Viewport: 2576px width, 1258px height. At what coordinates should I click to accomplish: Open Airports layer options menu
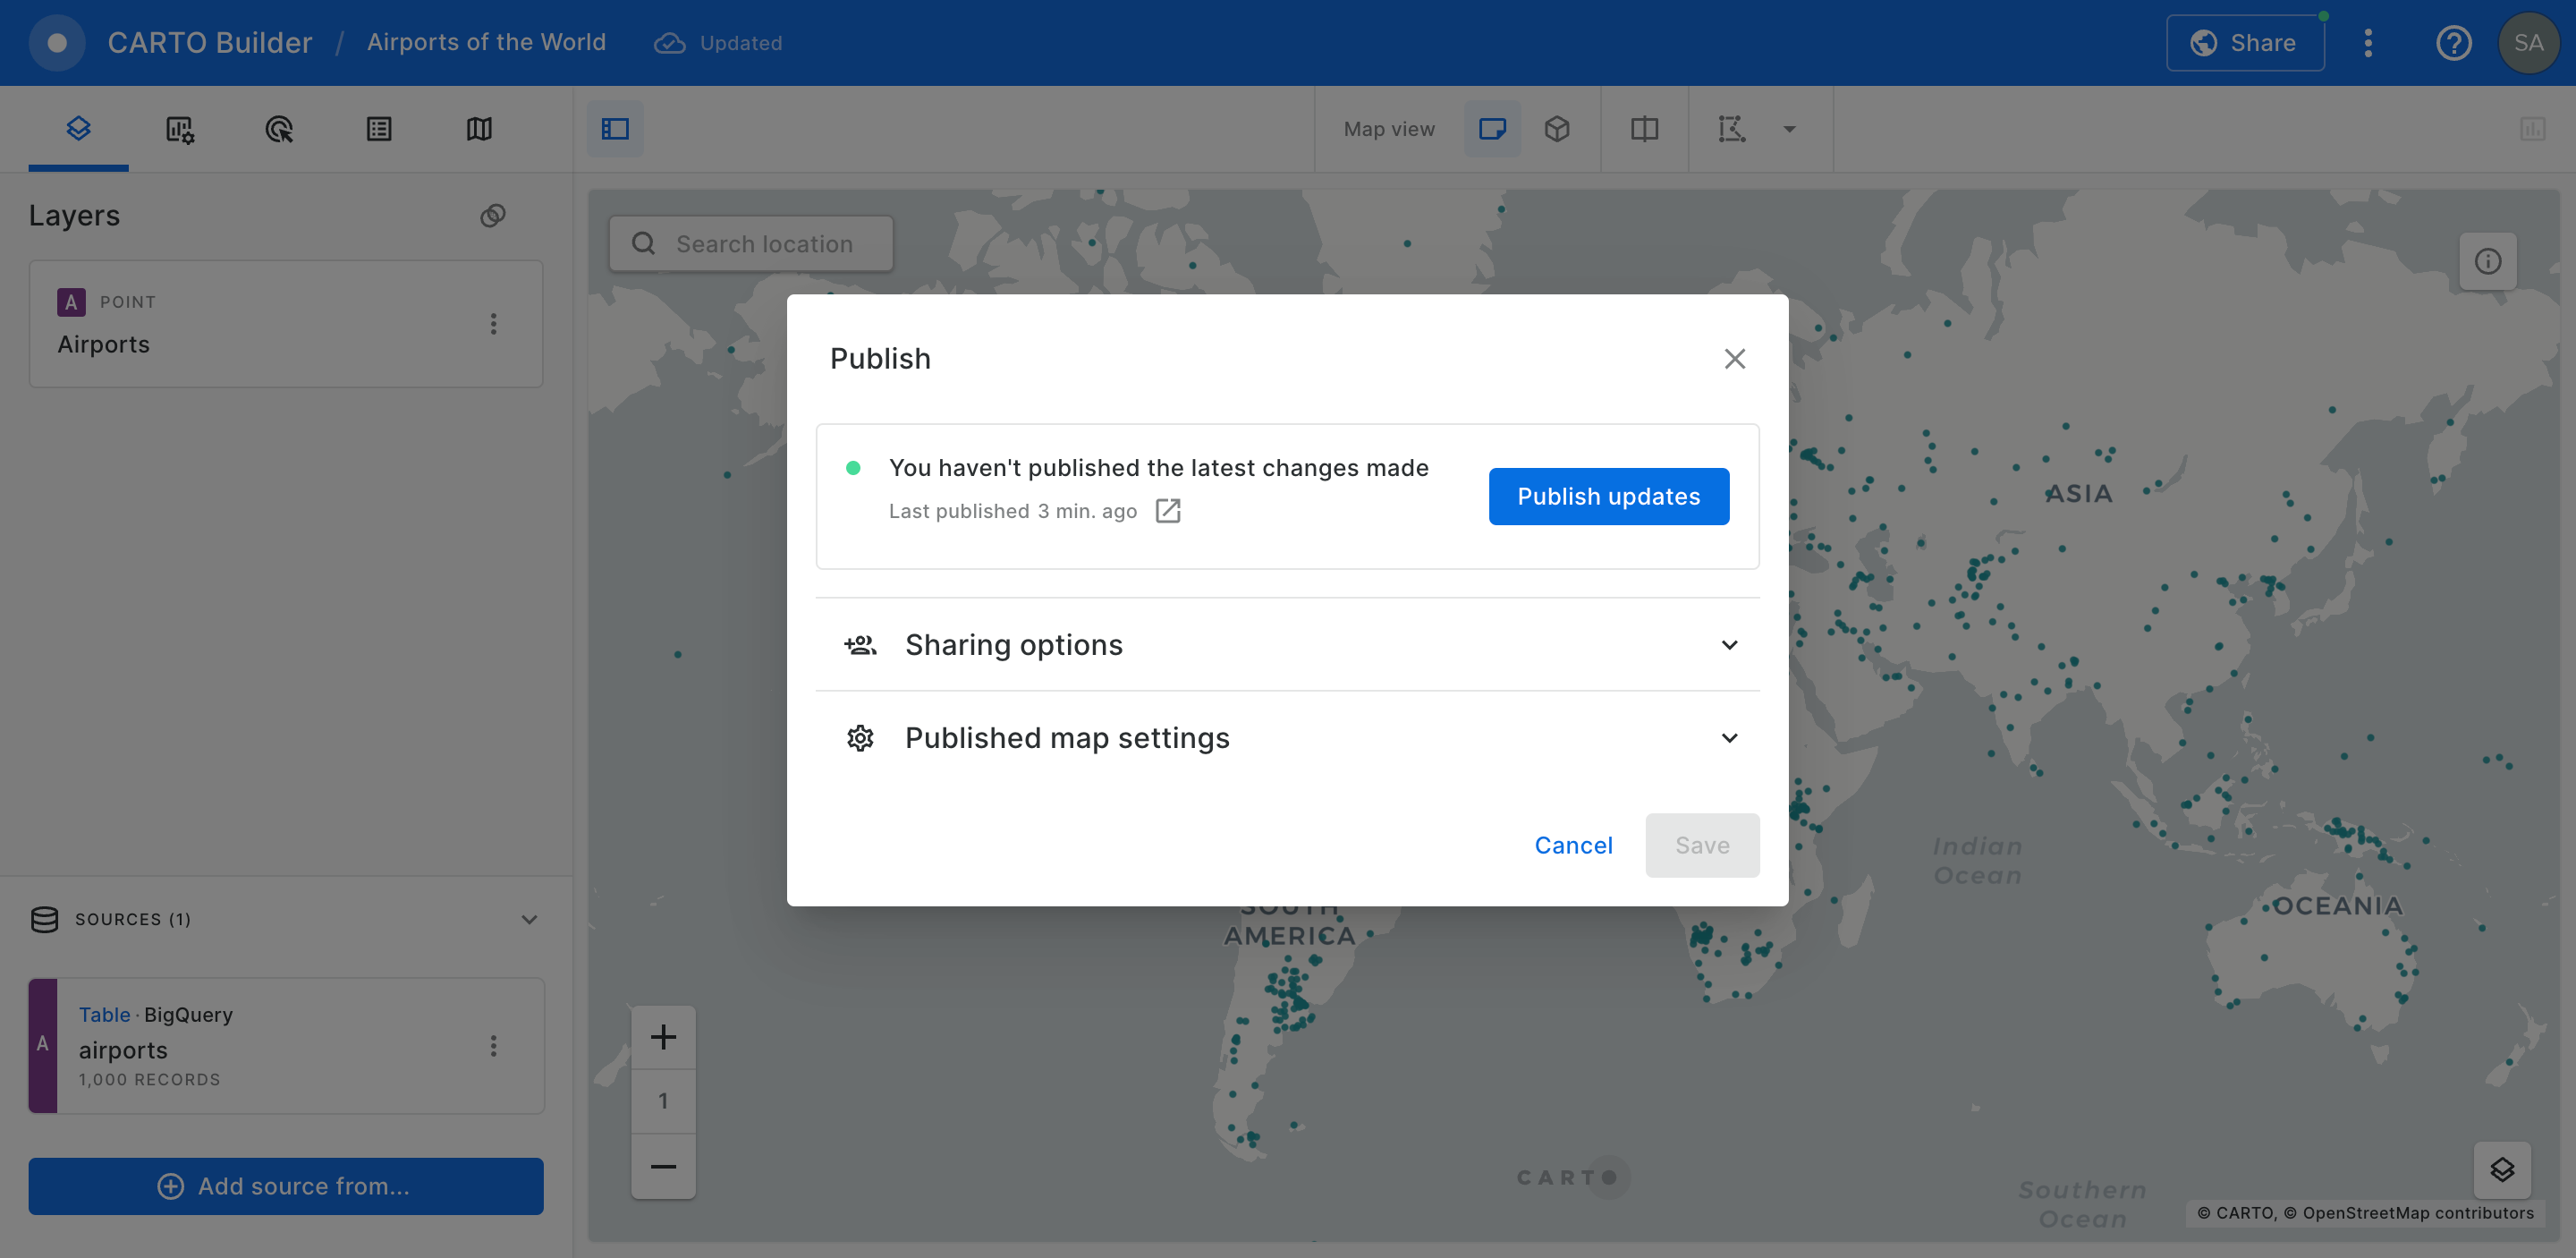click(x=493, y=324)
